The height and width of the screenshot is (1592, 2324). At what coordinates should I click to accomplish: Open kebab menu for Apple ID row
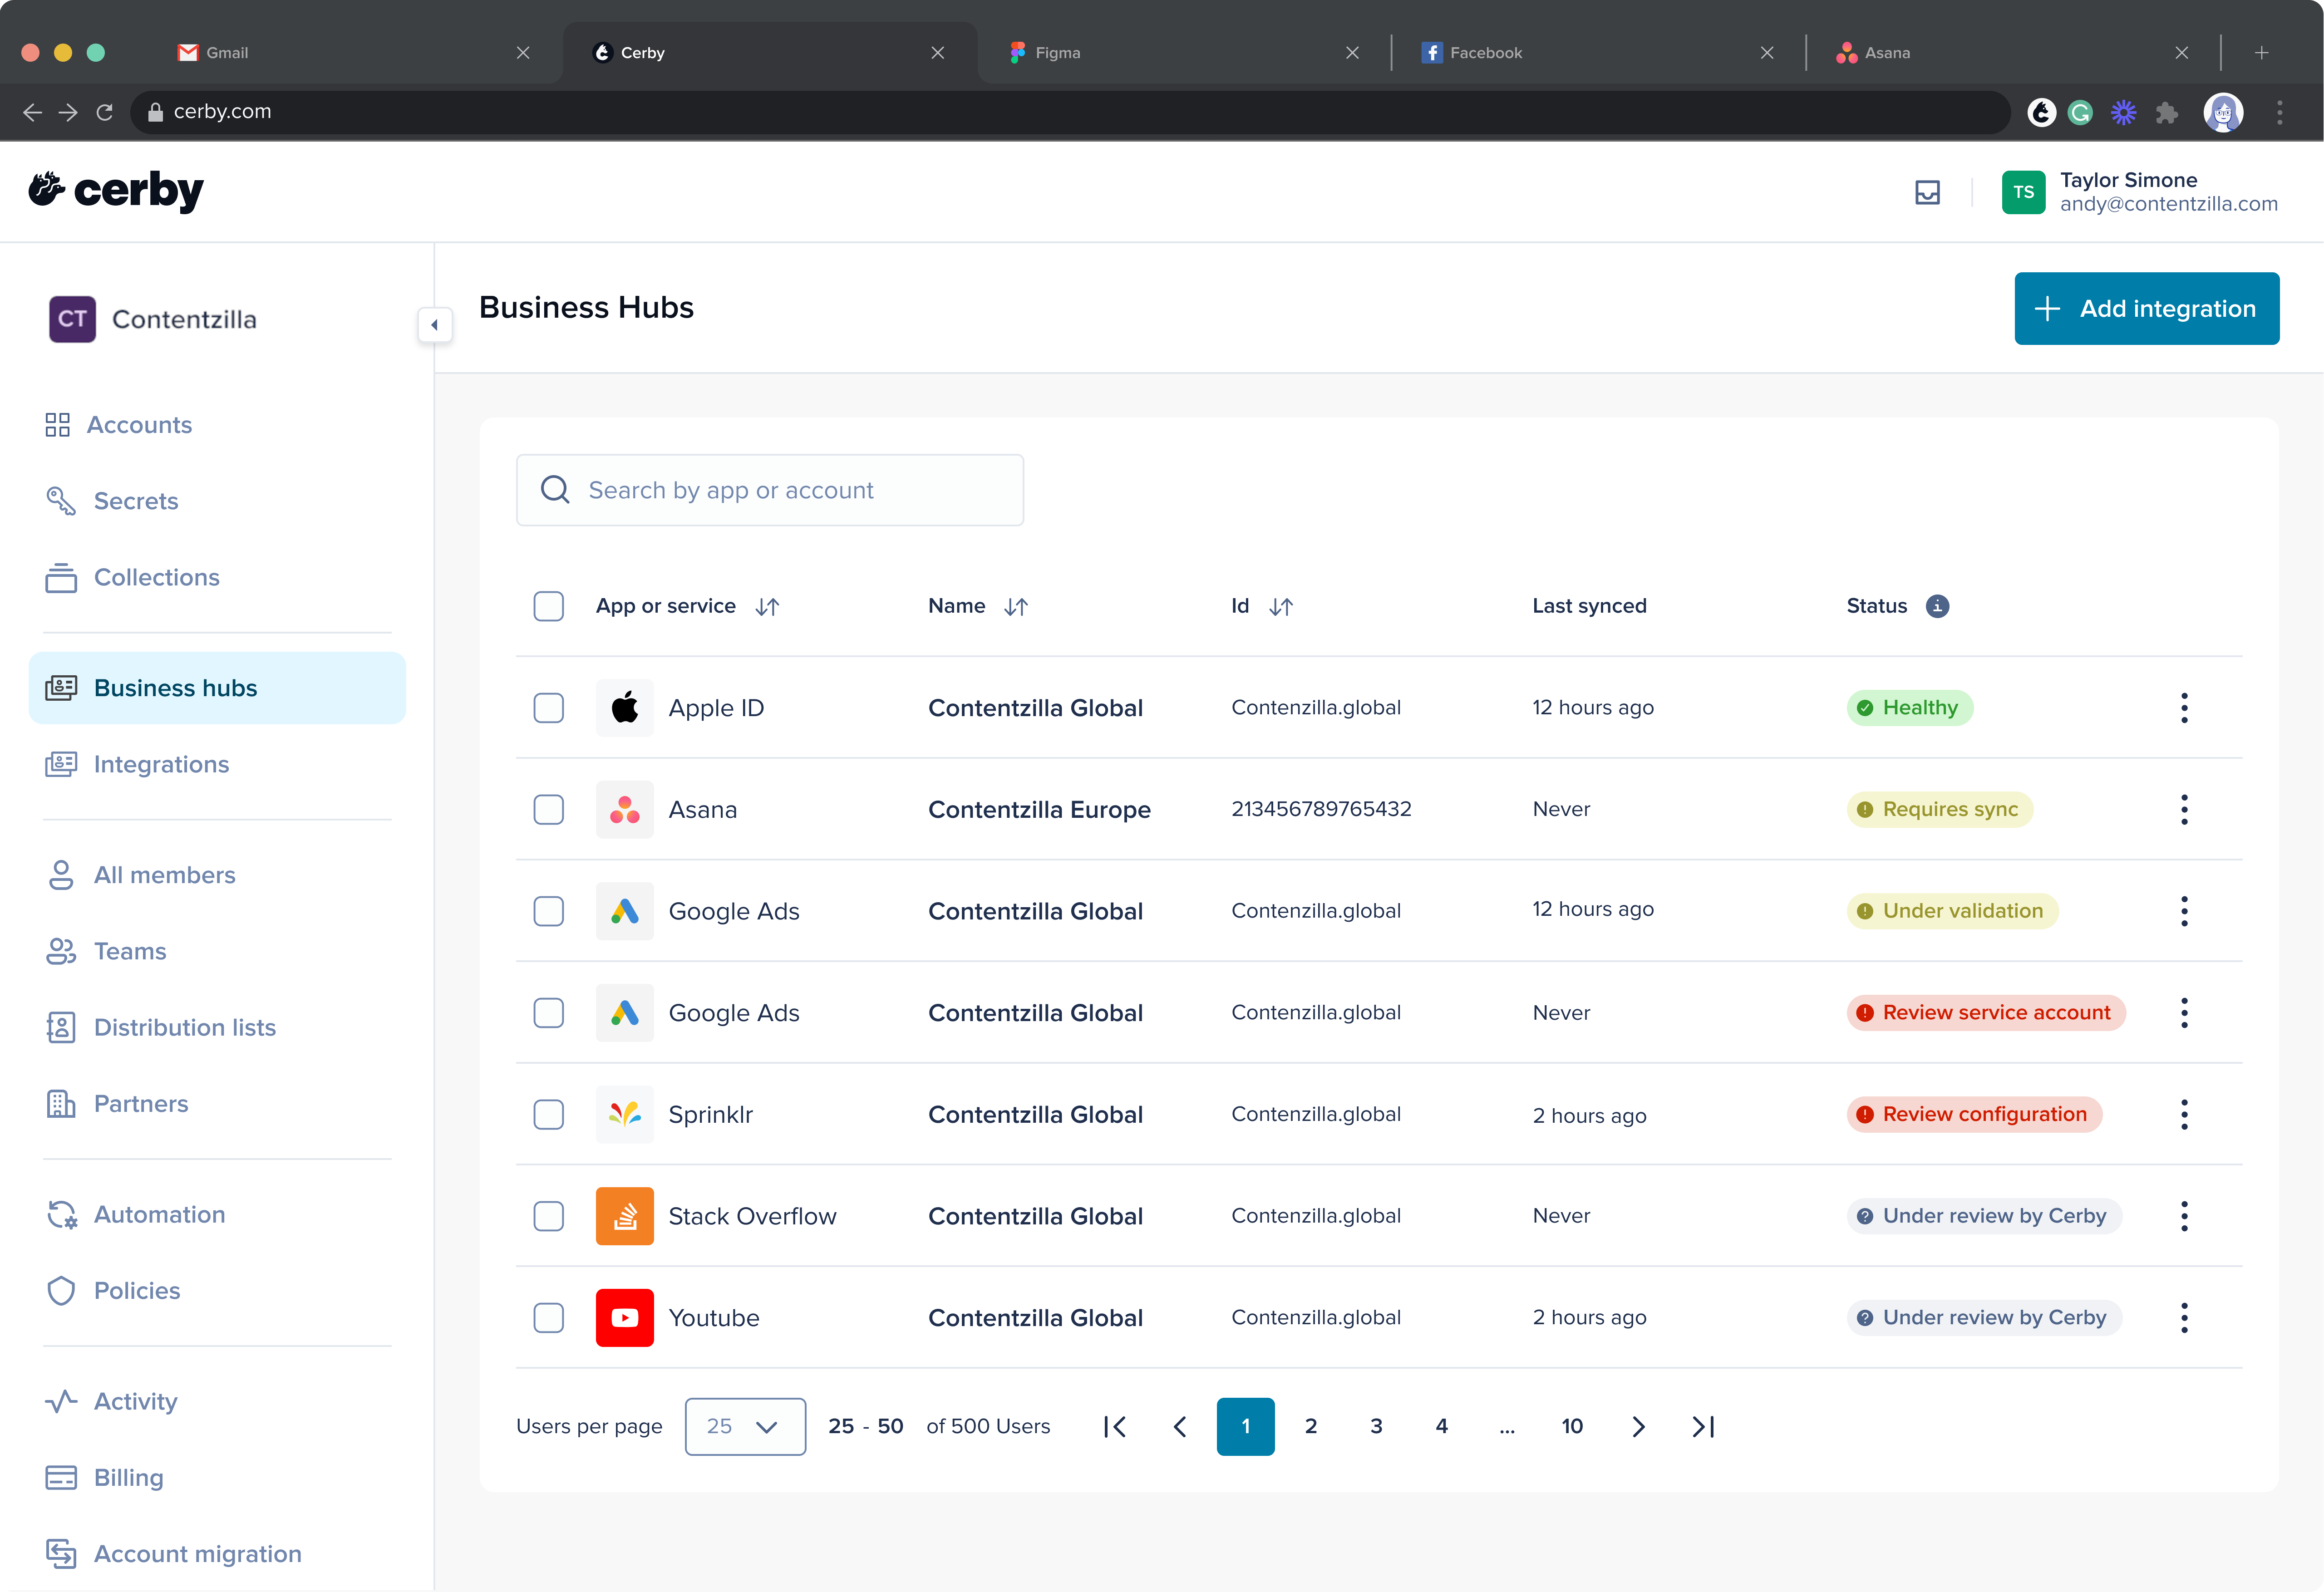(x=2184, y=708)
